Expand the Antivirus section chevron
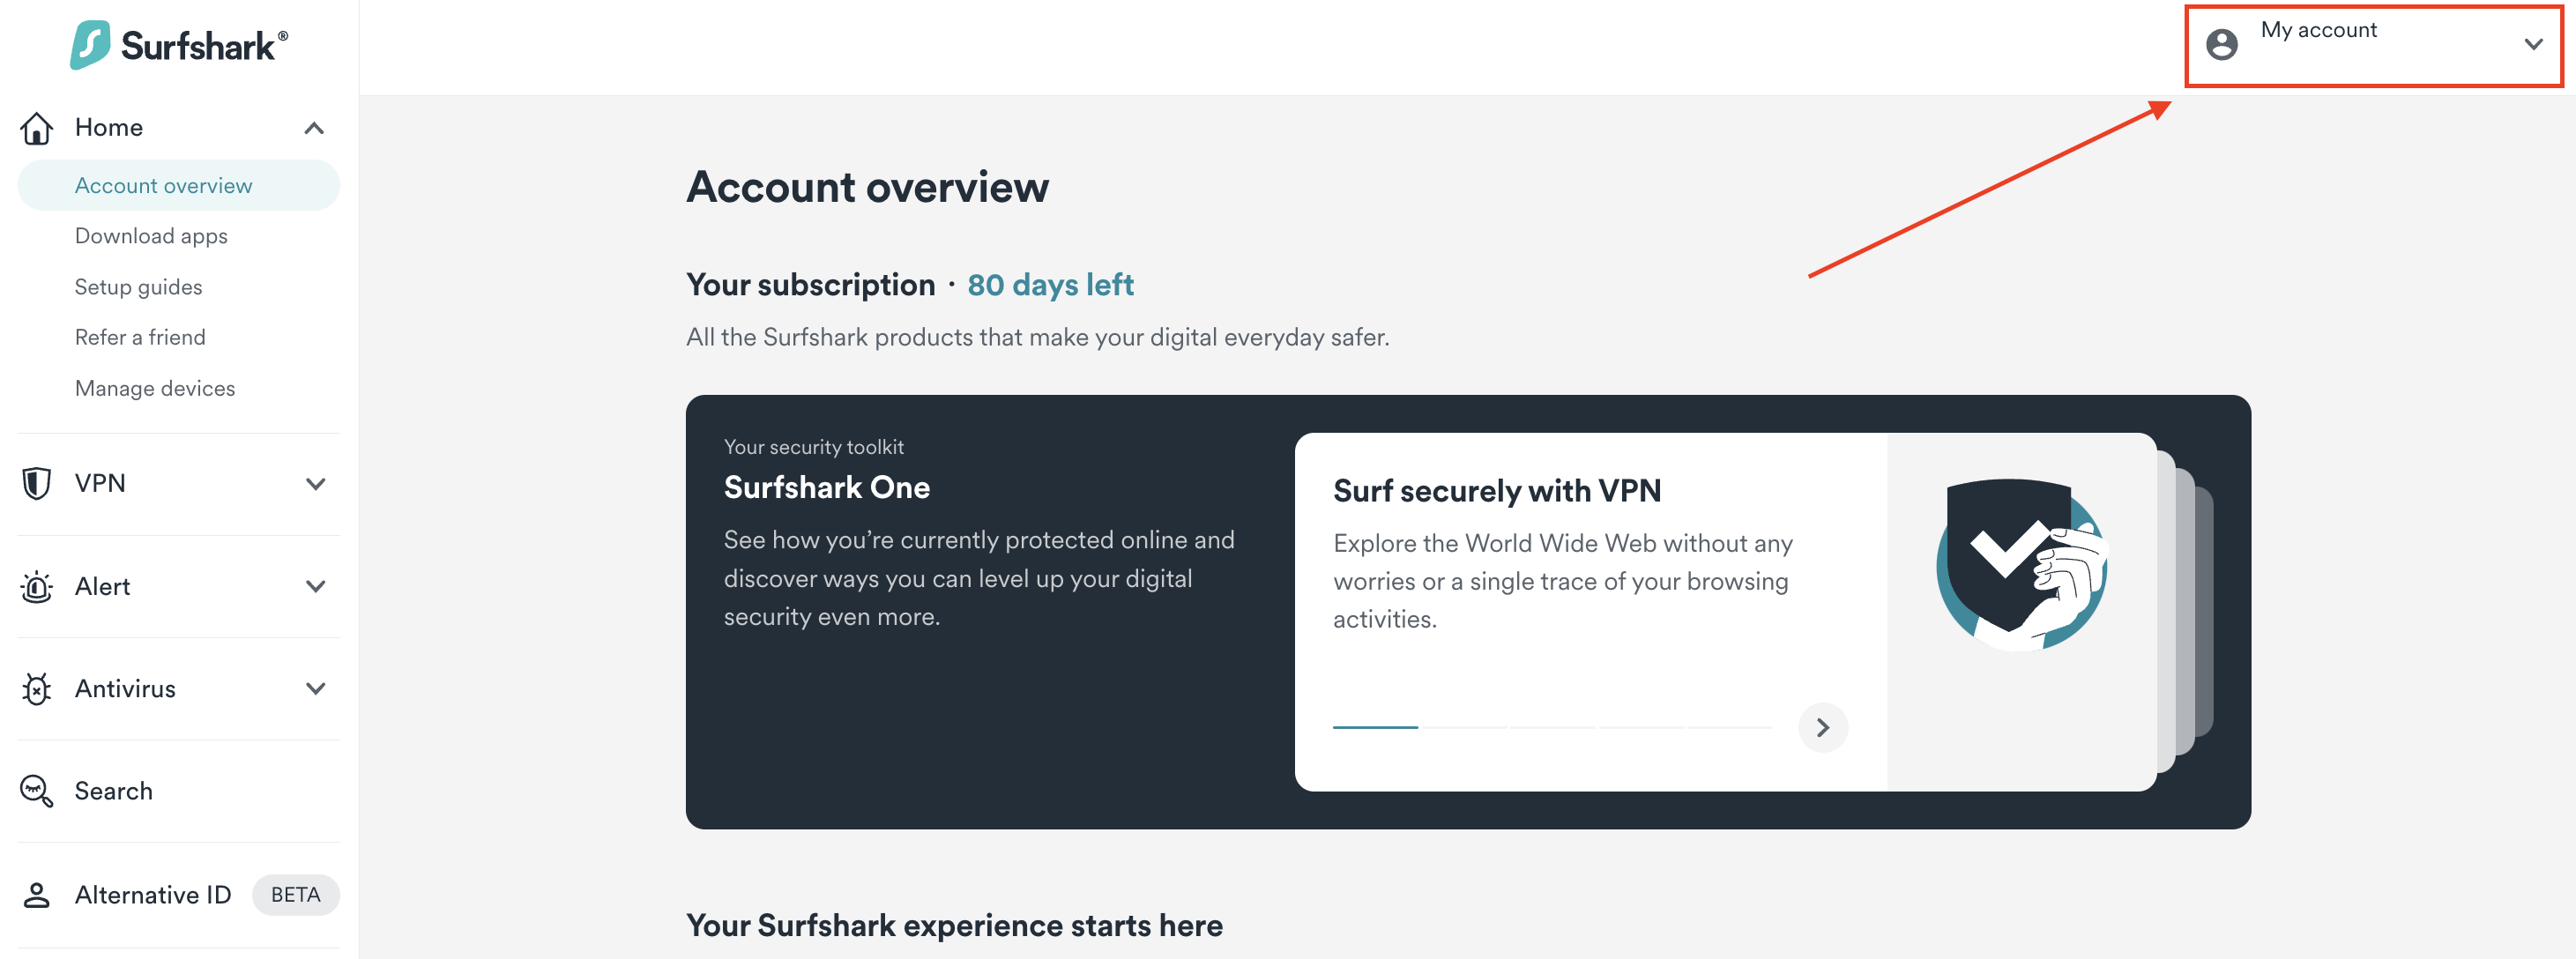 coord(316,689)
